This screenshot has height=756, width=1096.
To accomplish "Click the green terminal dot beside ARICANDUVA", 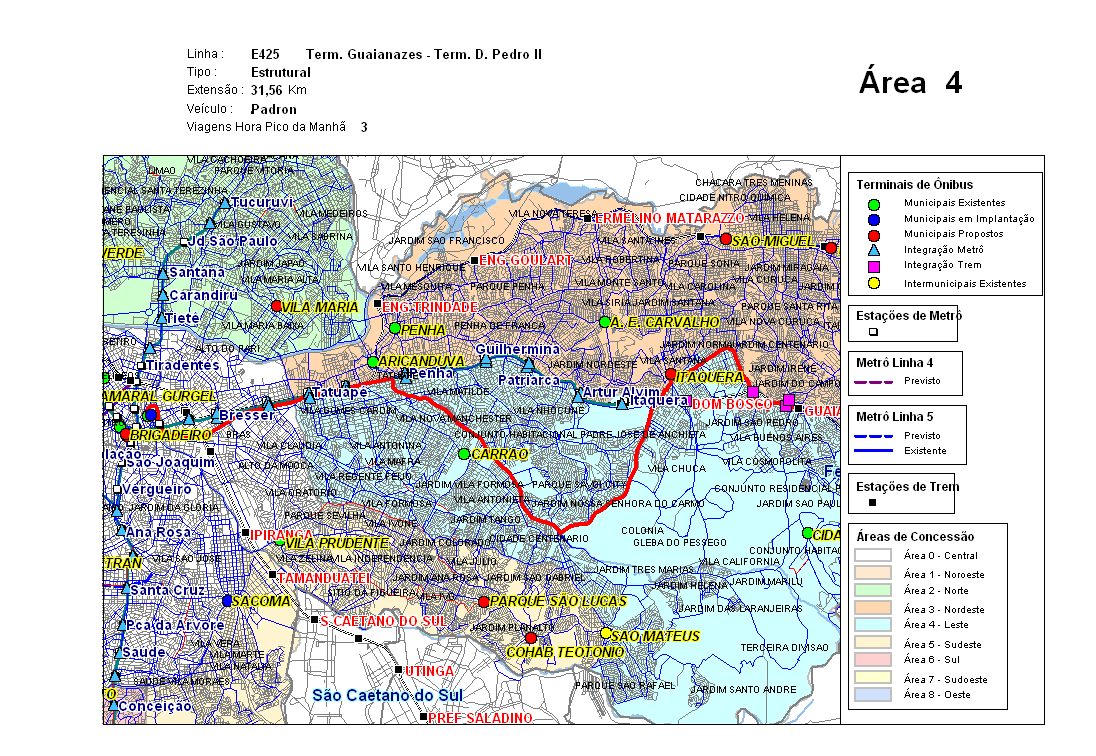I will (x=373, y=361).
